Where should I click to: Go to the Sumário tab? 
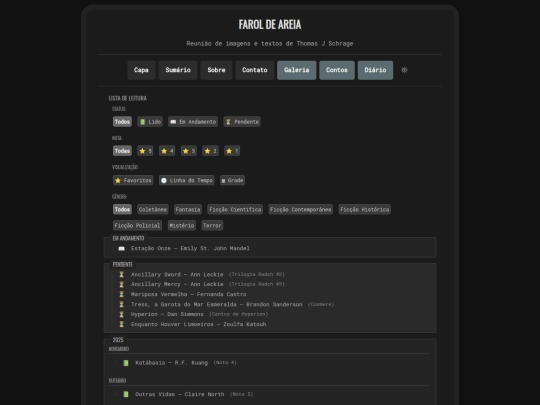click(178, 70)
